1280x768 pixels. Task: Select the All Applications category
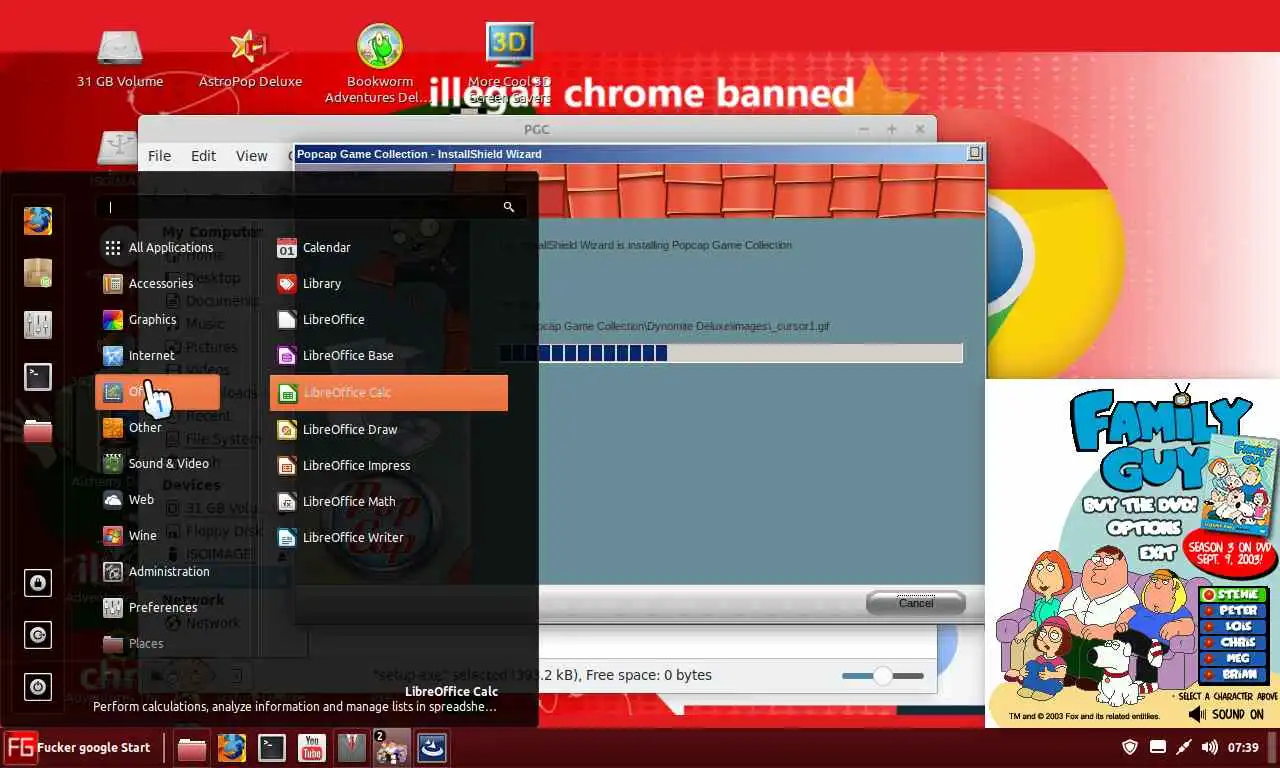coord(158,247)
